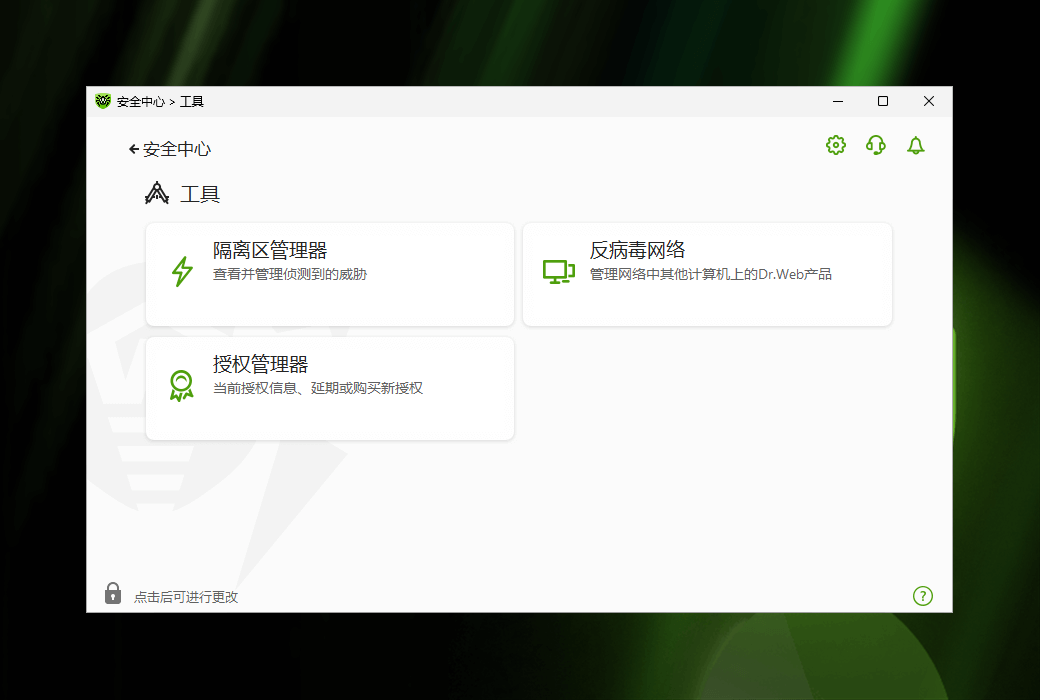
Task: Click the lightning bolt quarantine icon
Action: (182, 272)
